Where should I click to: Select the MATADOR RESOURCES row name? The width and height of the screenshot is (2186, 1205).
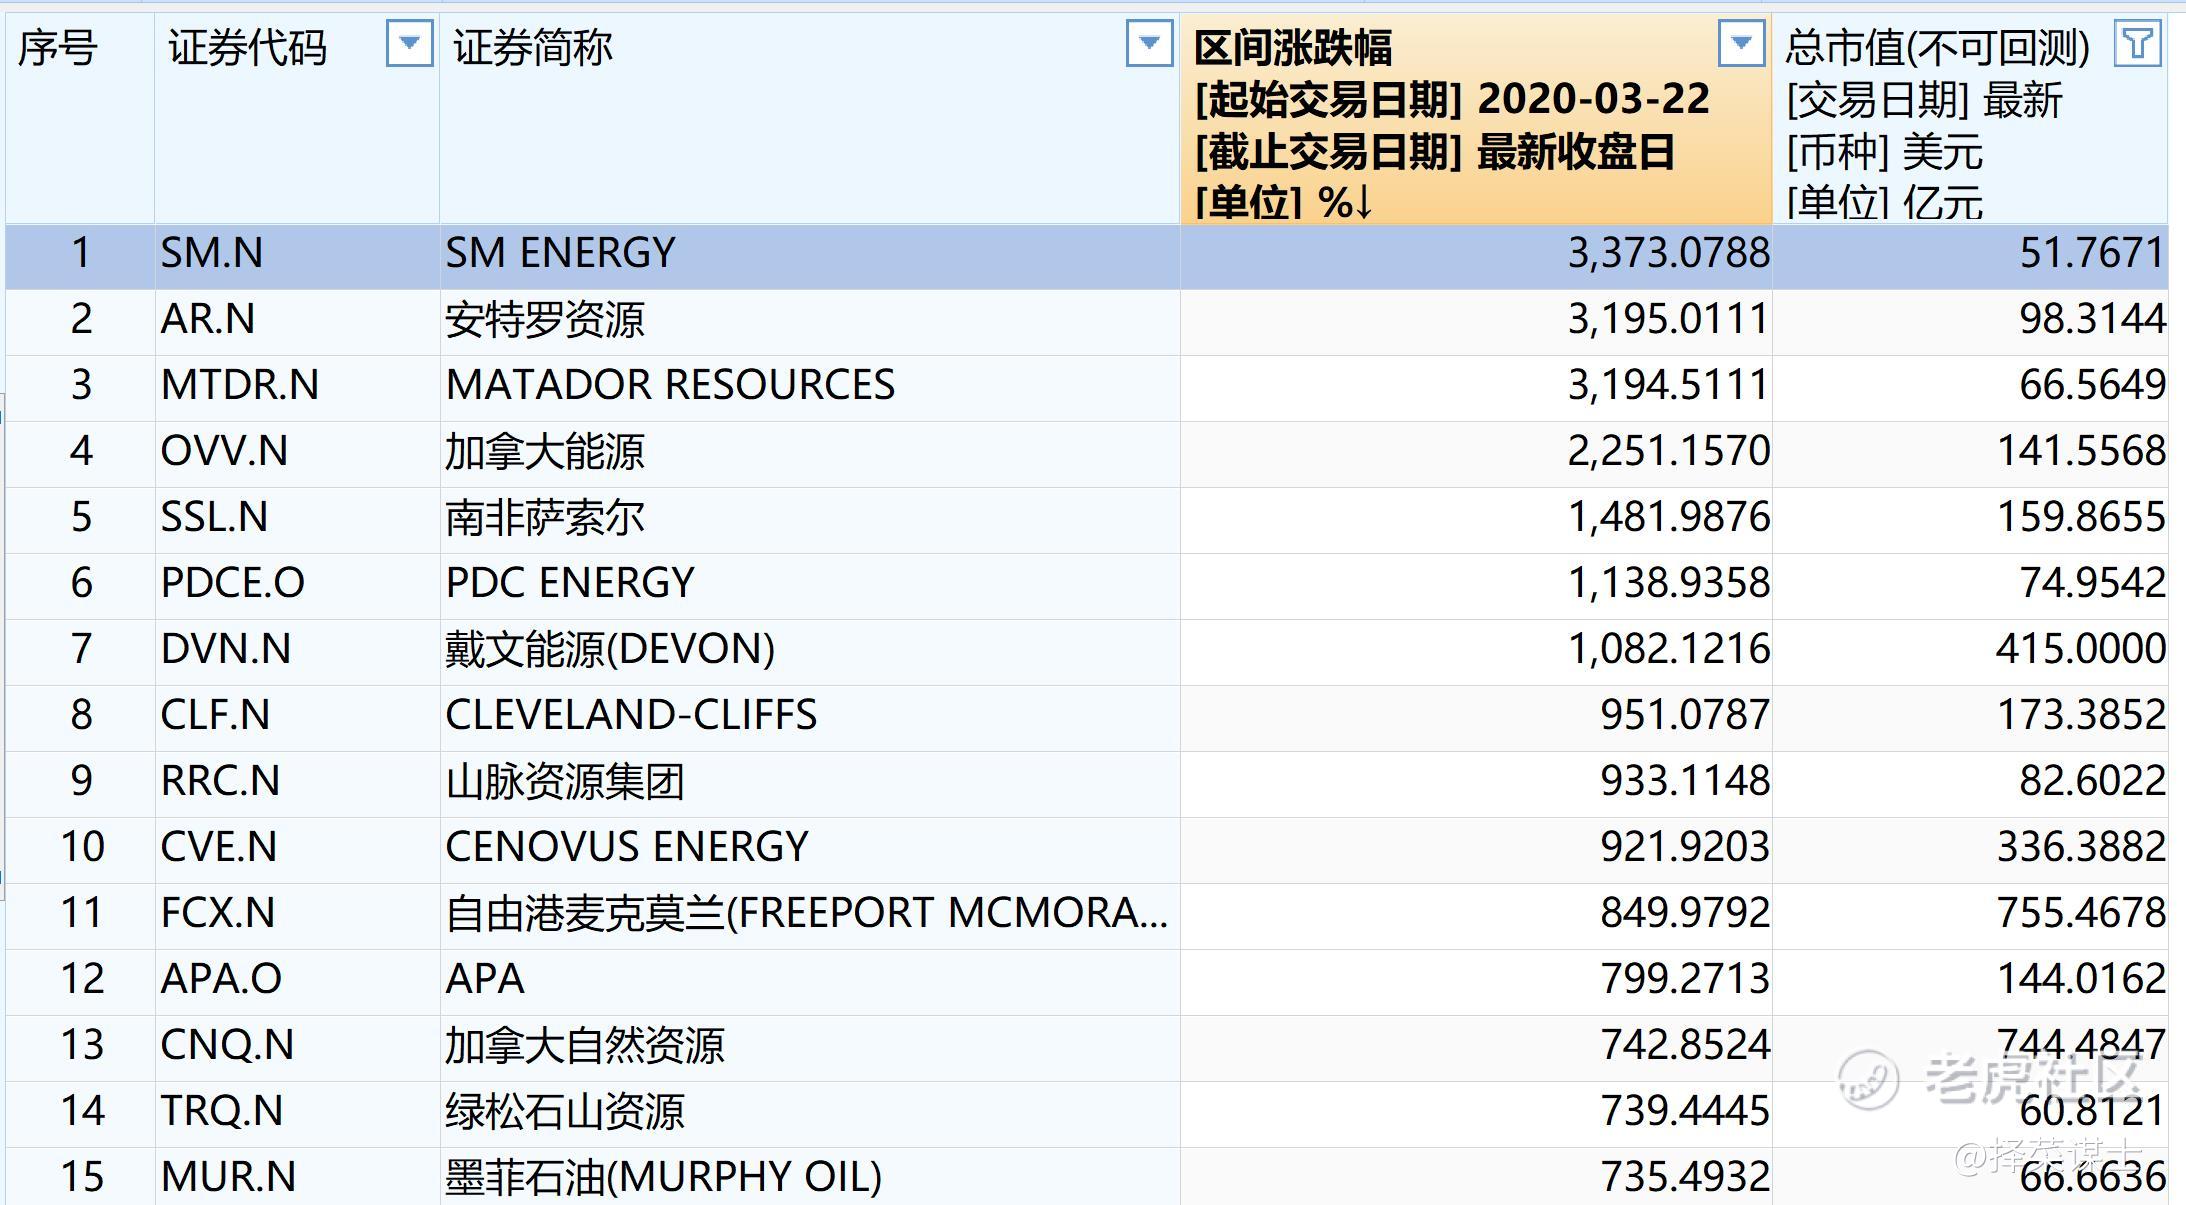point(670,385)
